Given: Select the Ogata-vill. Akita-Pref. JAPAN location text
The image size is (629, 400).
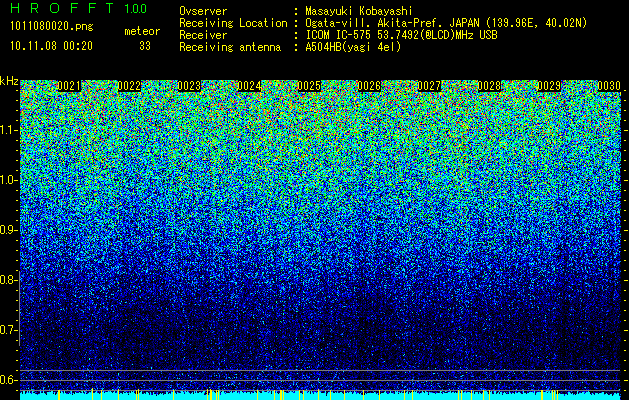Looking at the screenshot, I should (446, 23).
